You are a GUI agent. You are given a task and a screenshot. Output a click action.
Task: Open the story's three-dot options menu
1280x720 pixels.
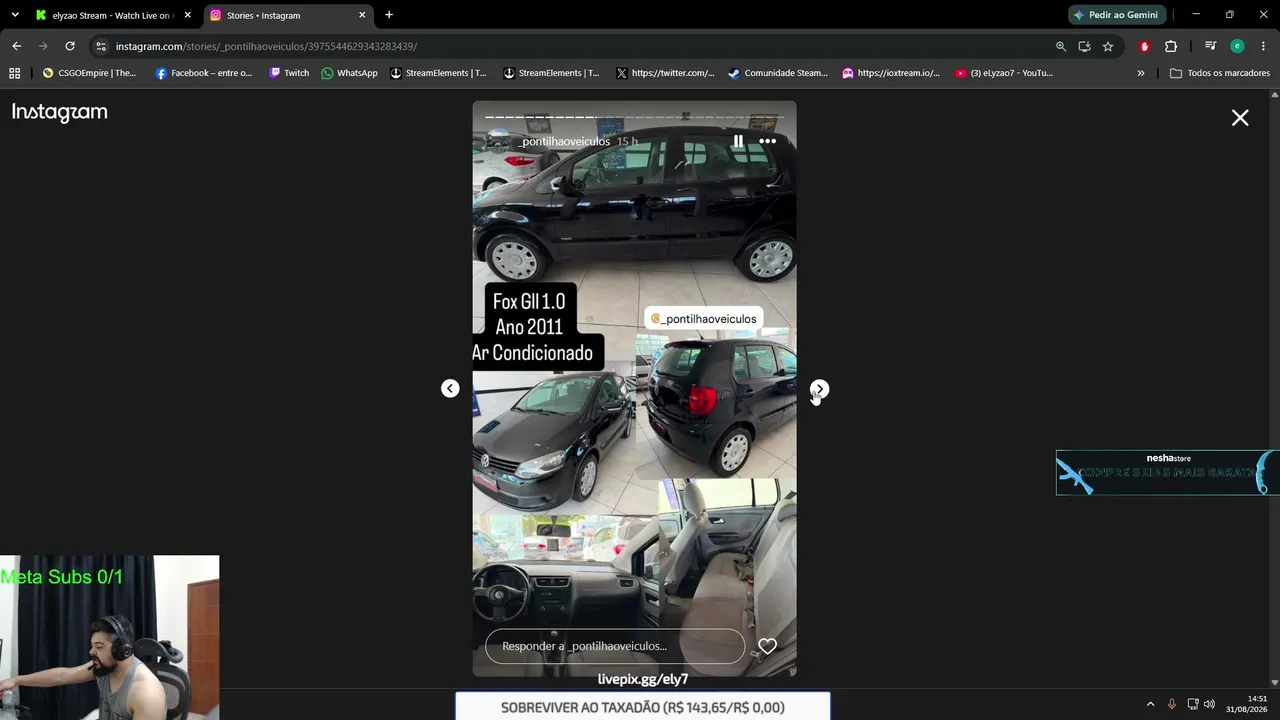tap(767, 141)
